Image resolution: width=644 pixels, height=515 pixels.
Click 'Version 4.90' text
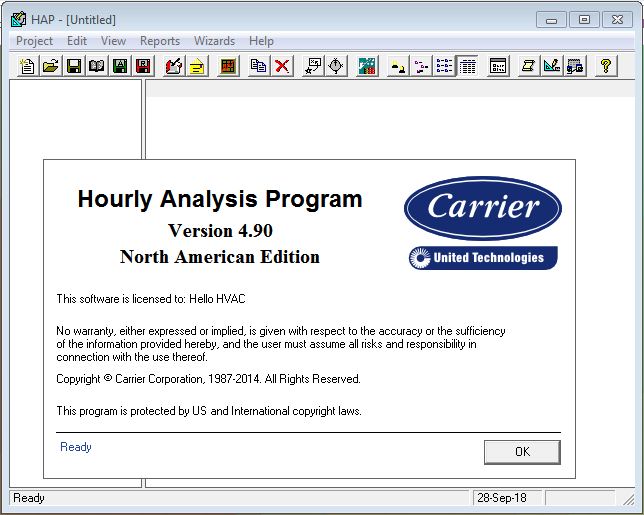220,231
